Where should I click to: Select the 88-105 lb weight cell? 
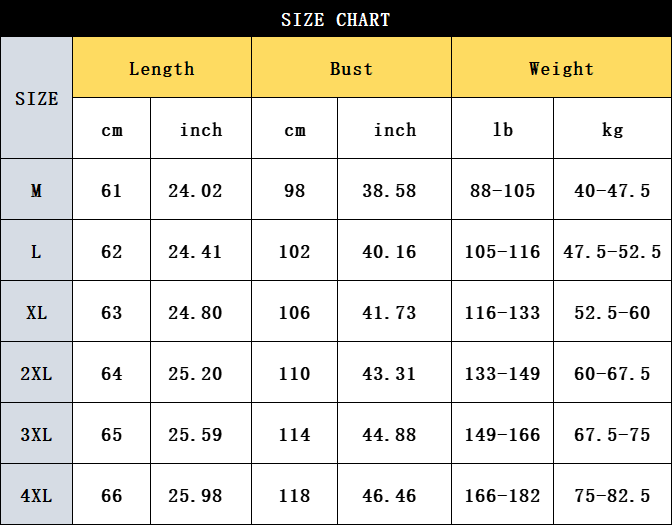point(502,190)
